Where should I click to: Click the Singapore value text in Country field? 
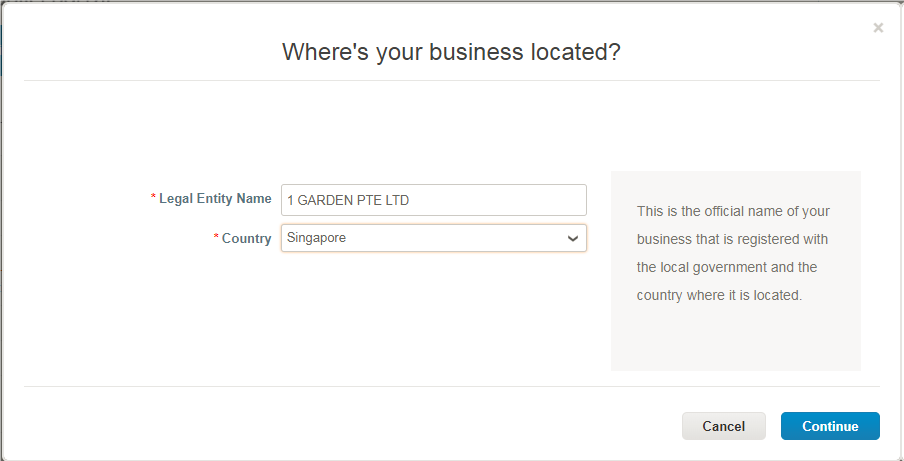317,238
